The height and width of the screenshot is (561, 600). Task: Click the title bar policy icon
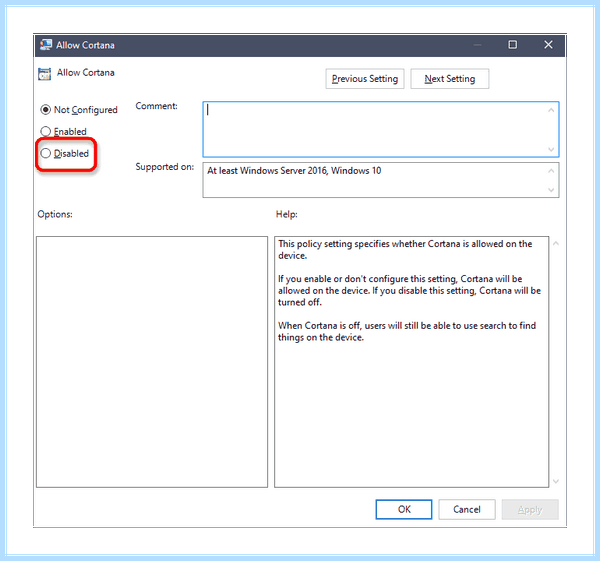46,45
